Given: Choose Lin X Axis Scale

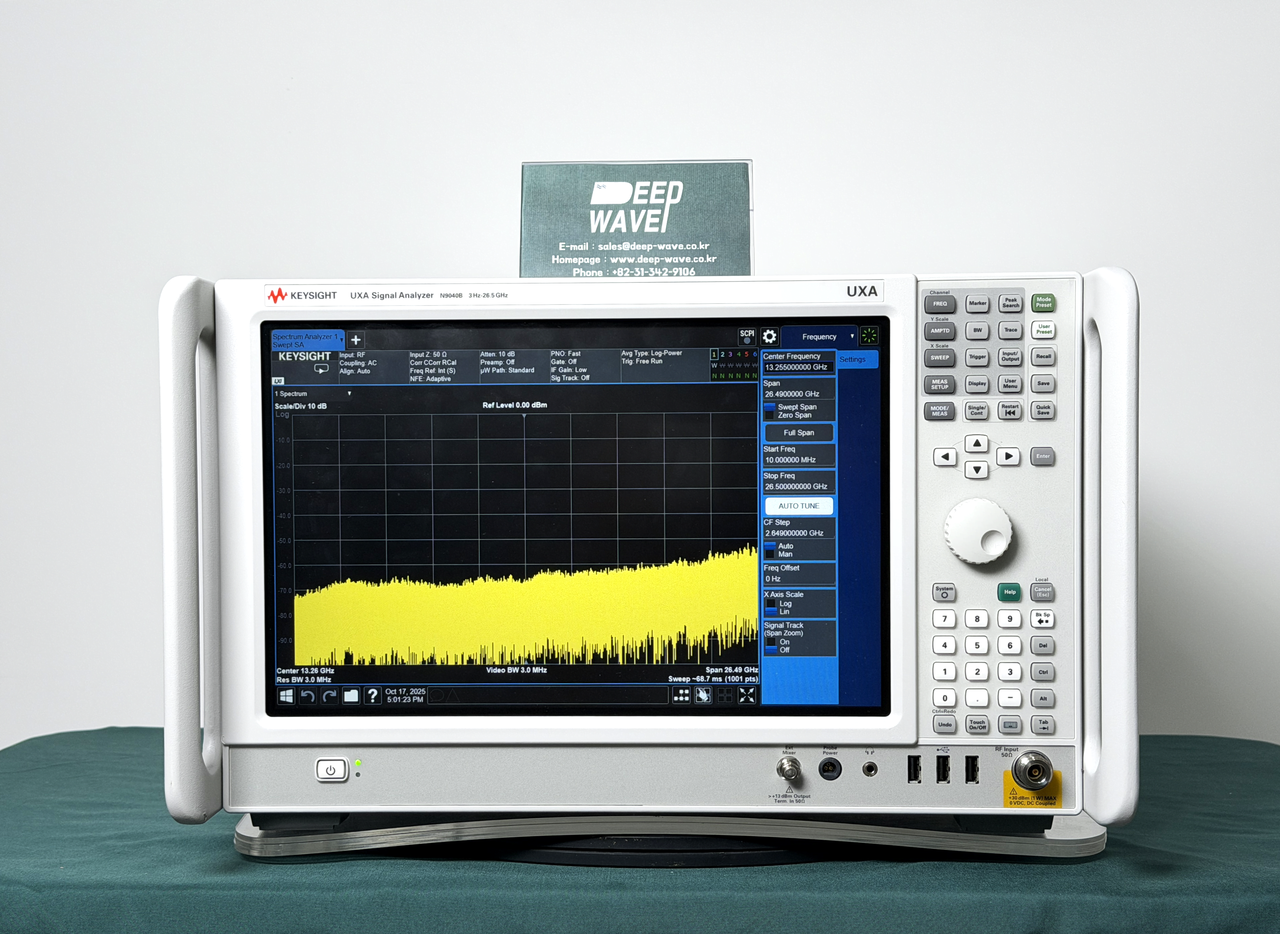Looking at the screenshot, I should coord(779,611).
